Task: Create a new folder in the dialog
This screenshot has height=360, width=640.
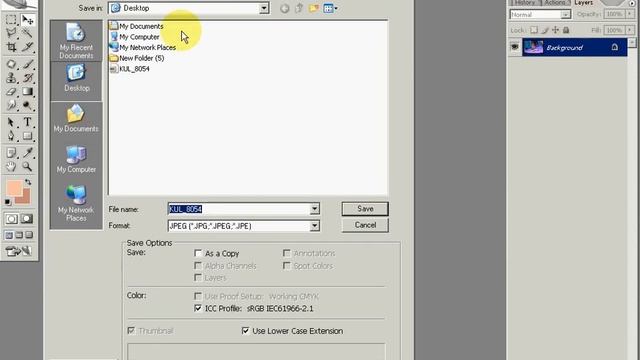Action: point(313,8)
